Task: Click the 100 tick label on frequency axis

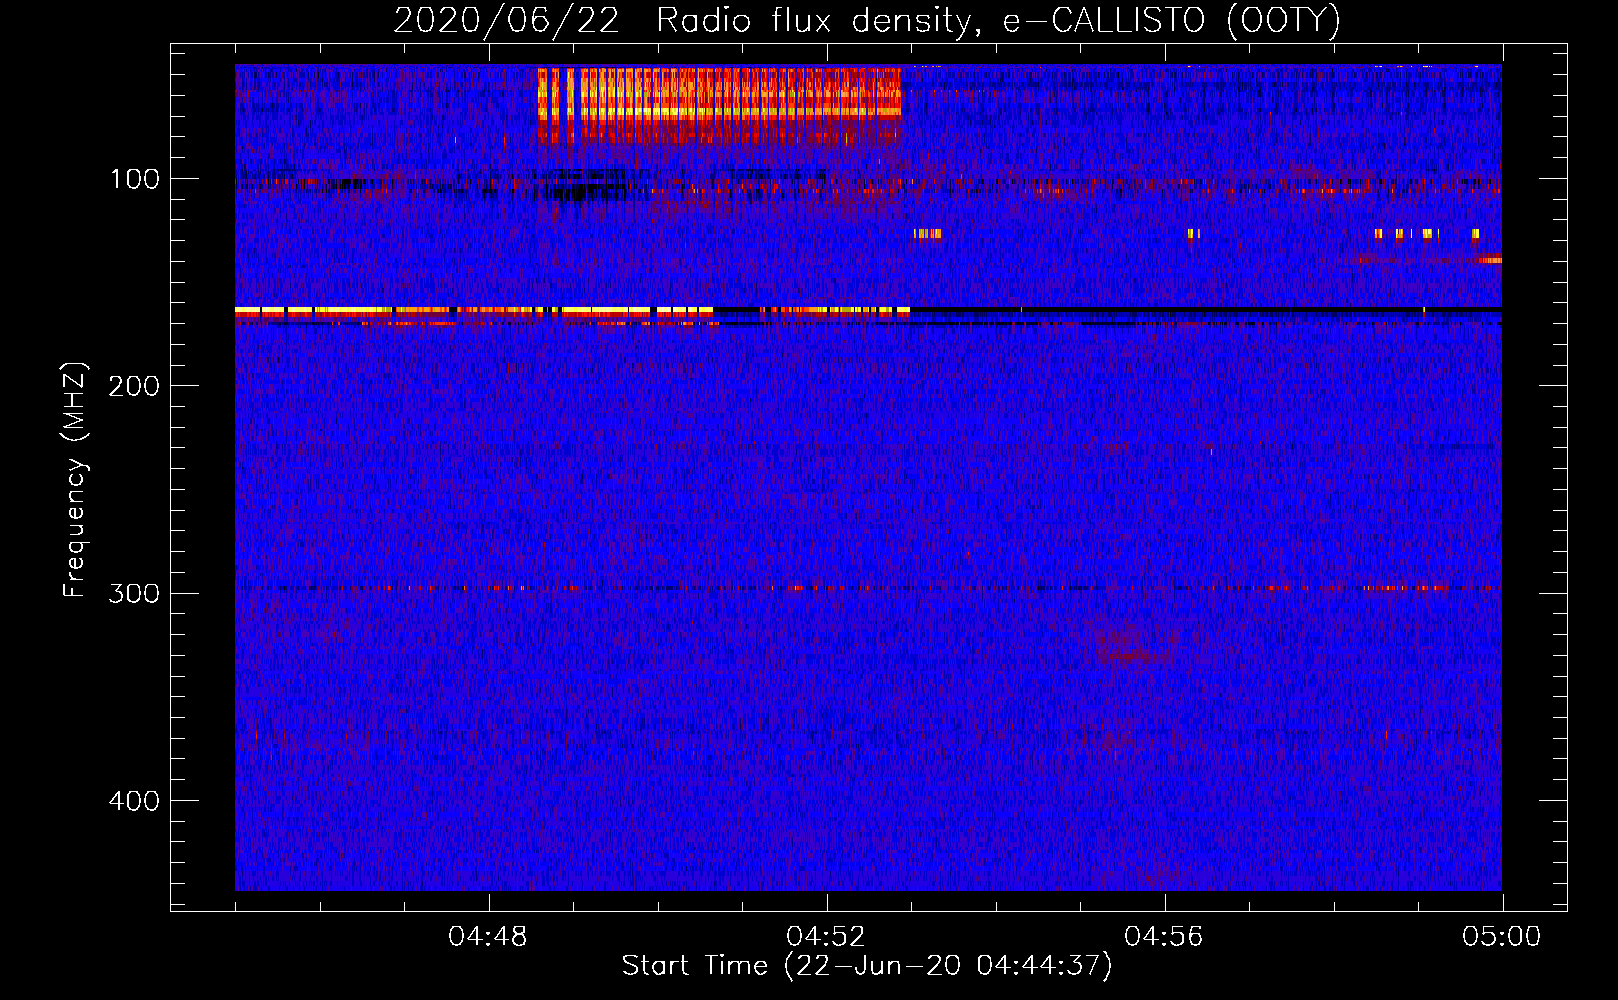Action: point(135,180)
